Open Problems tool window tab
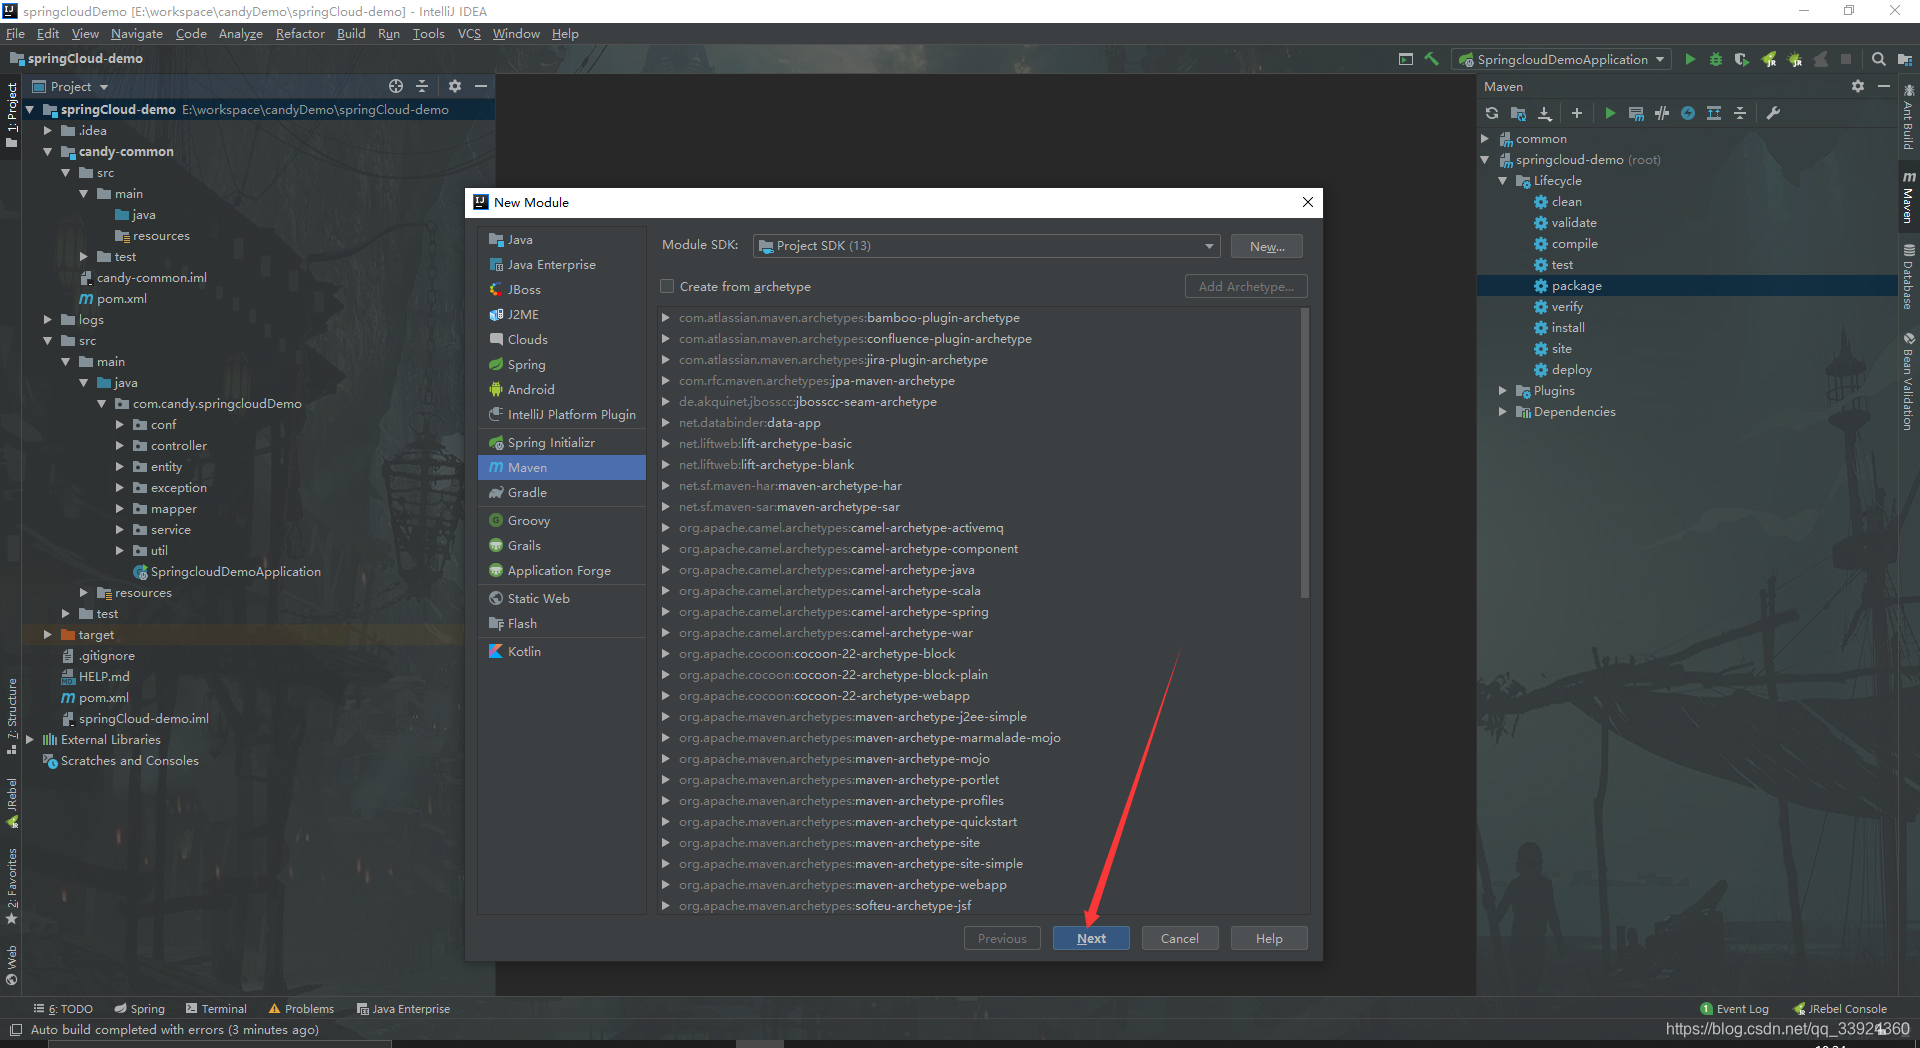Image resolution: width=1920 pixels, height=1048 pixels. 301,1008
